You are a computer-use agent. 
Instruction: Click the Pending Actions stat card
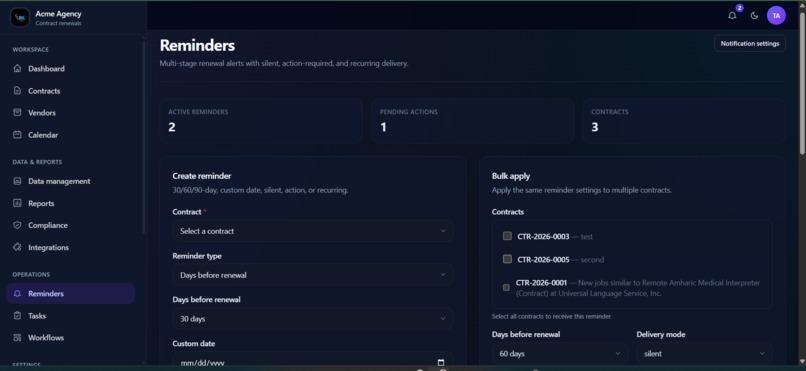click(472, 121)
